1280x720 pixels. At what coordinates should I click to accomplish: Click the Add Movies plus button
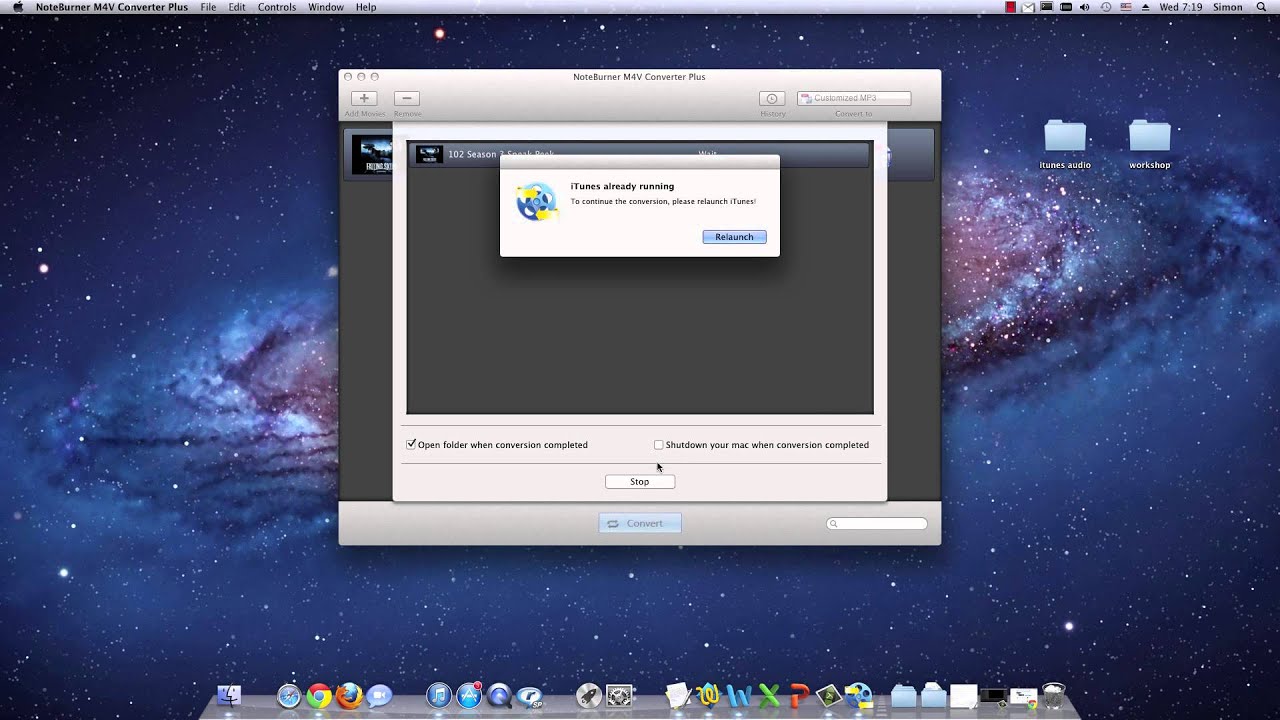pyautogui.click(x=364, y=98)
